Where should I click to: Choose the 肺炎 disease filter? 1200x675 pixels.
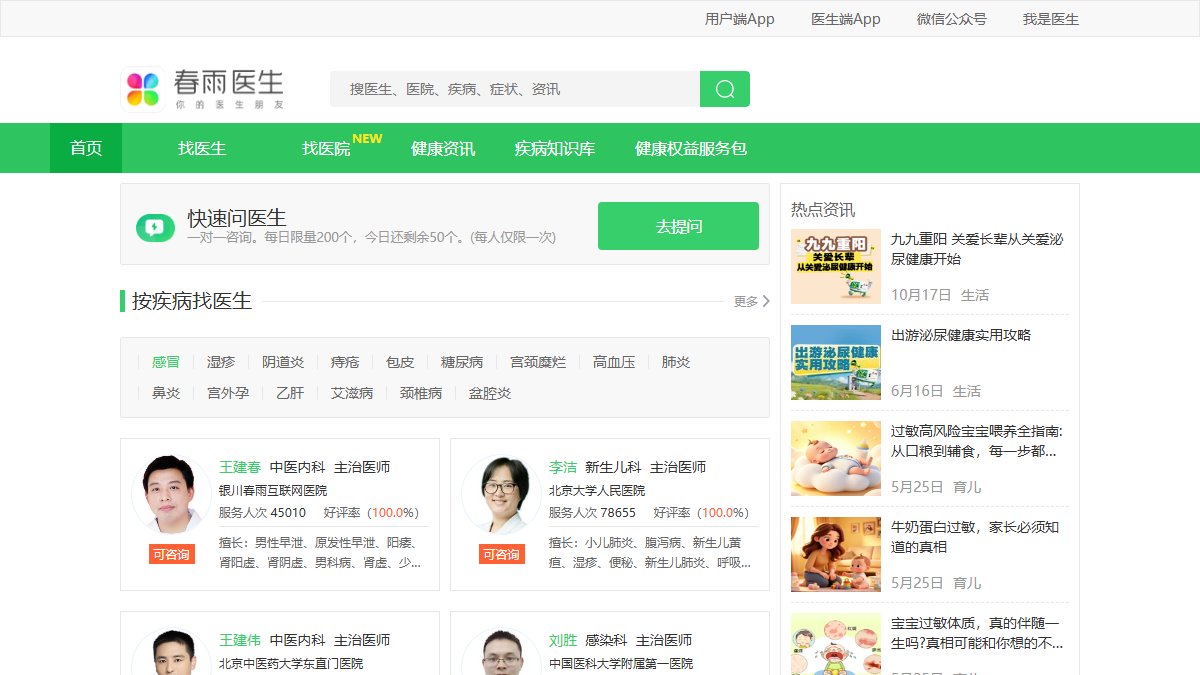click(x=676, y=362)
